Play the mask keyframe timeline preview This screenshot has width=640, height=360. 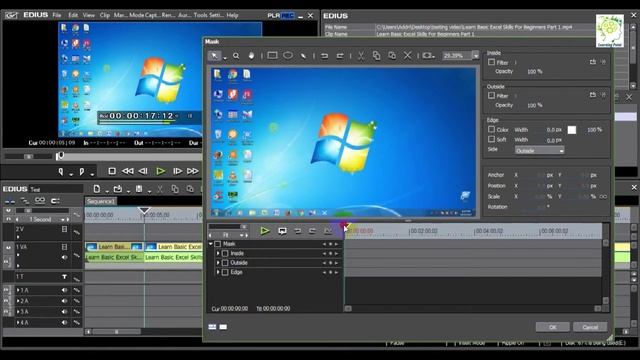pos(264,231)
